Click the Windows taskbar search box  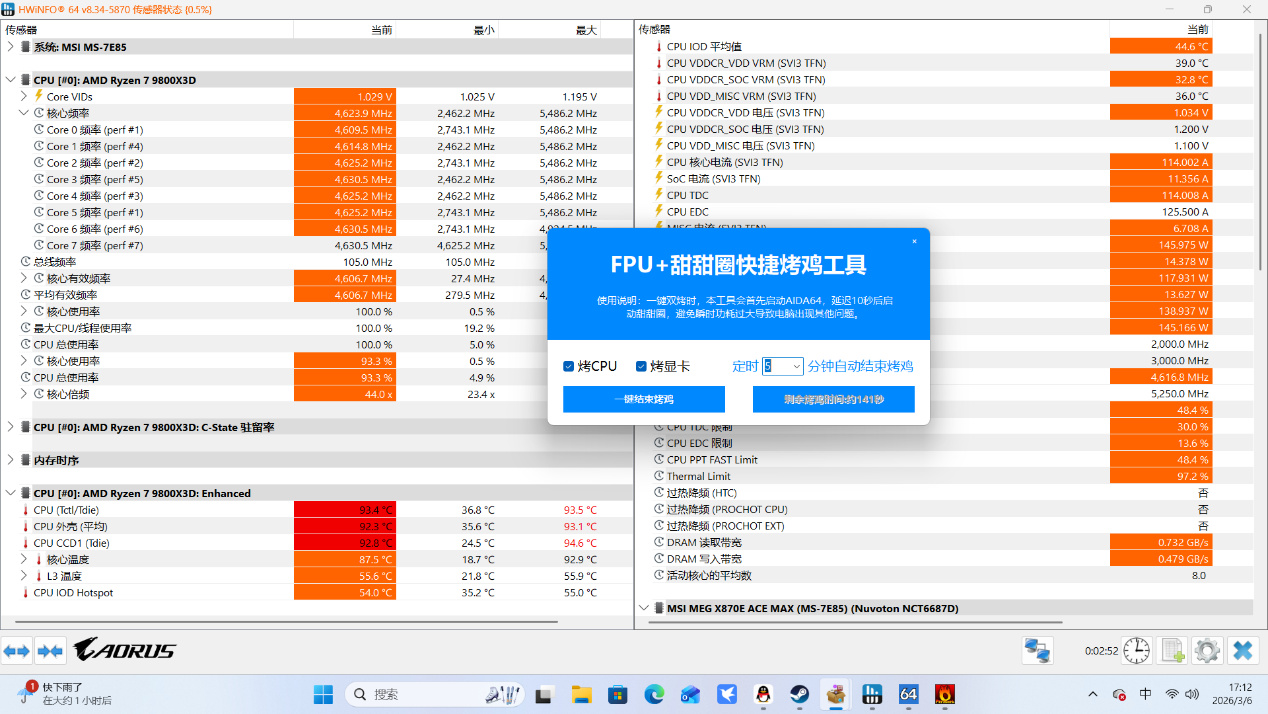(435, 693)
